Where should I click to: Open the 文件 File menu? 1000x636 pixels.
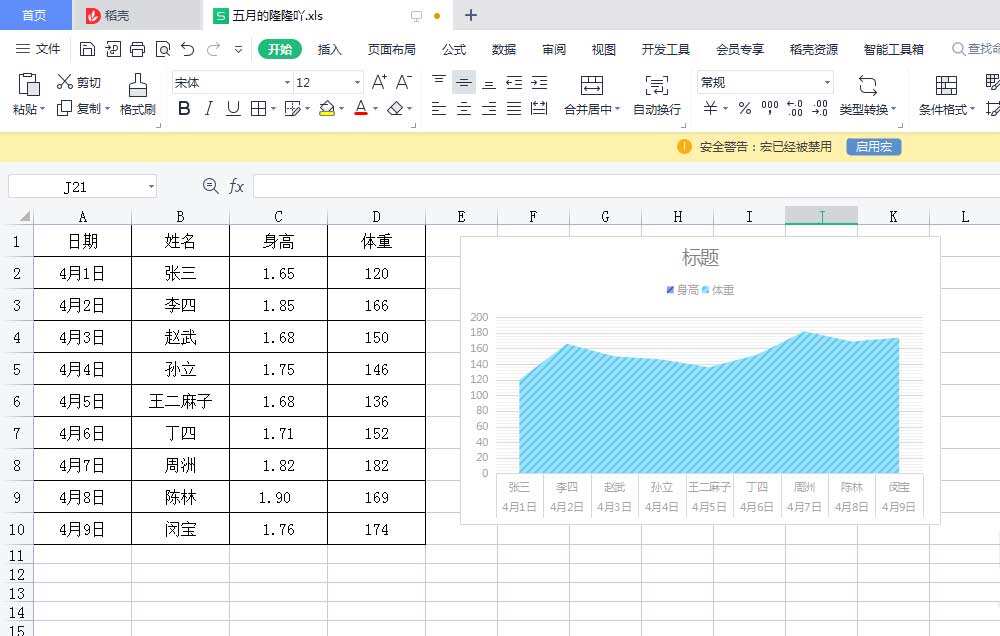(38, 48)
